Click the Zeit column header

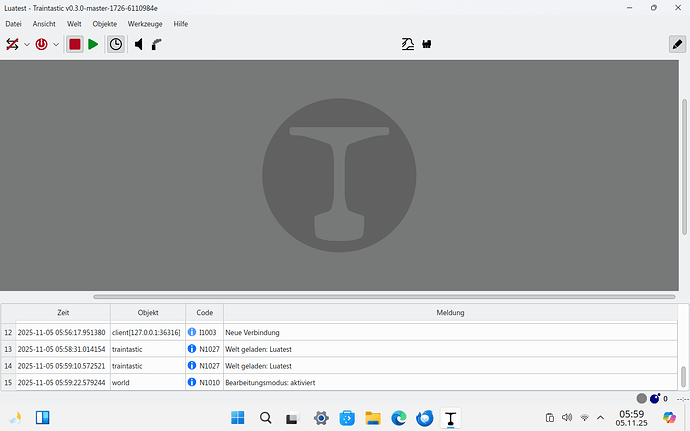click(63, 313)
